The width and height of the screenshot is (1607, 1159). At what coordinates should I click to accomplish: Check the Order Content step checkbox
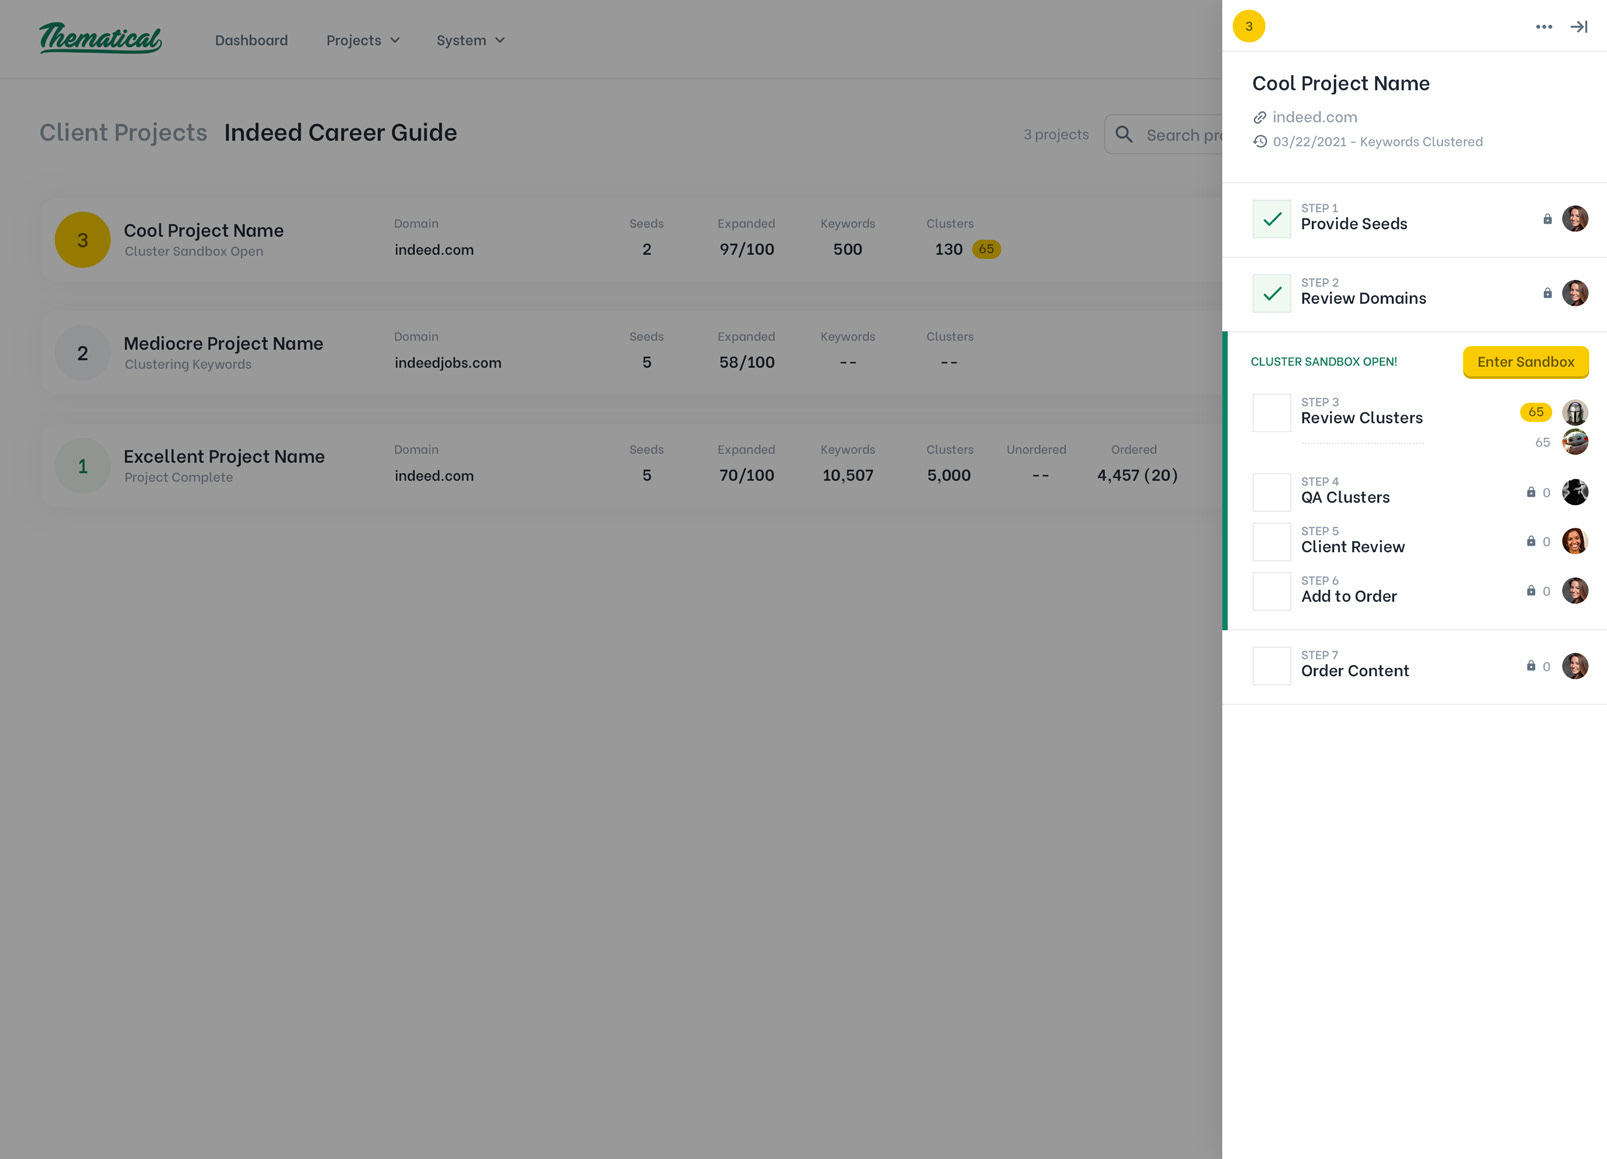click(1272, 666)
